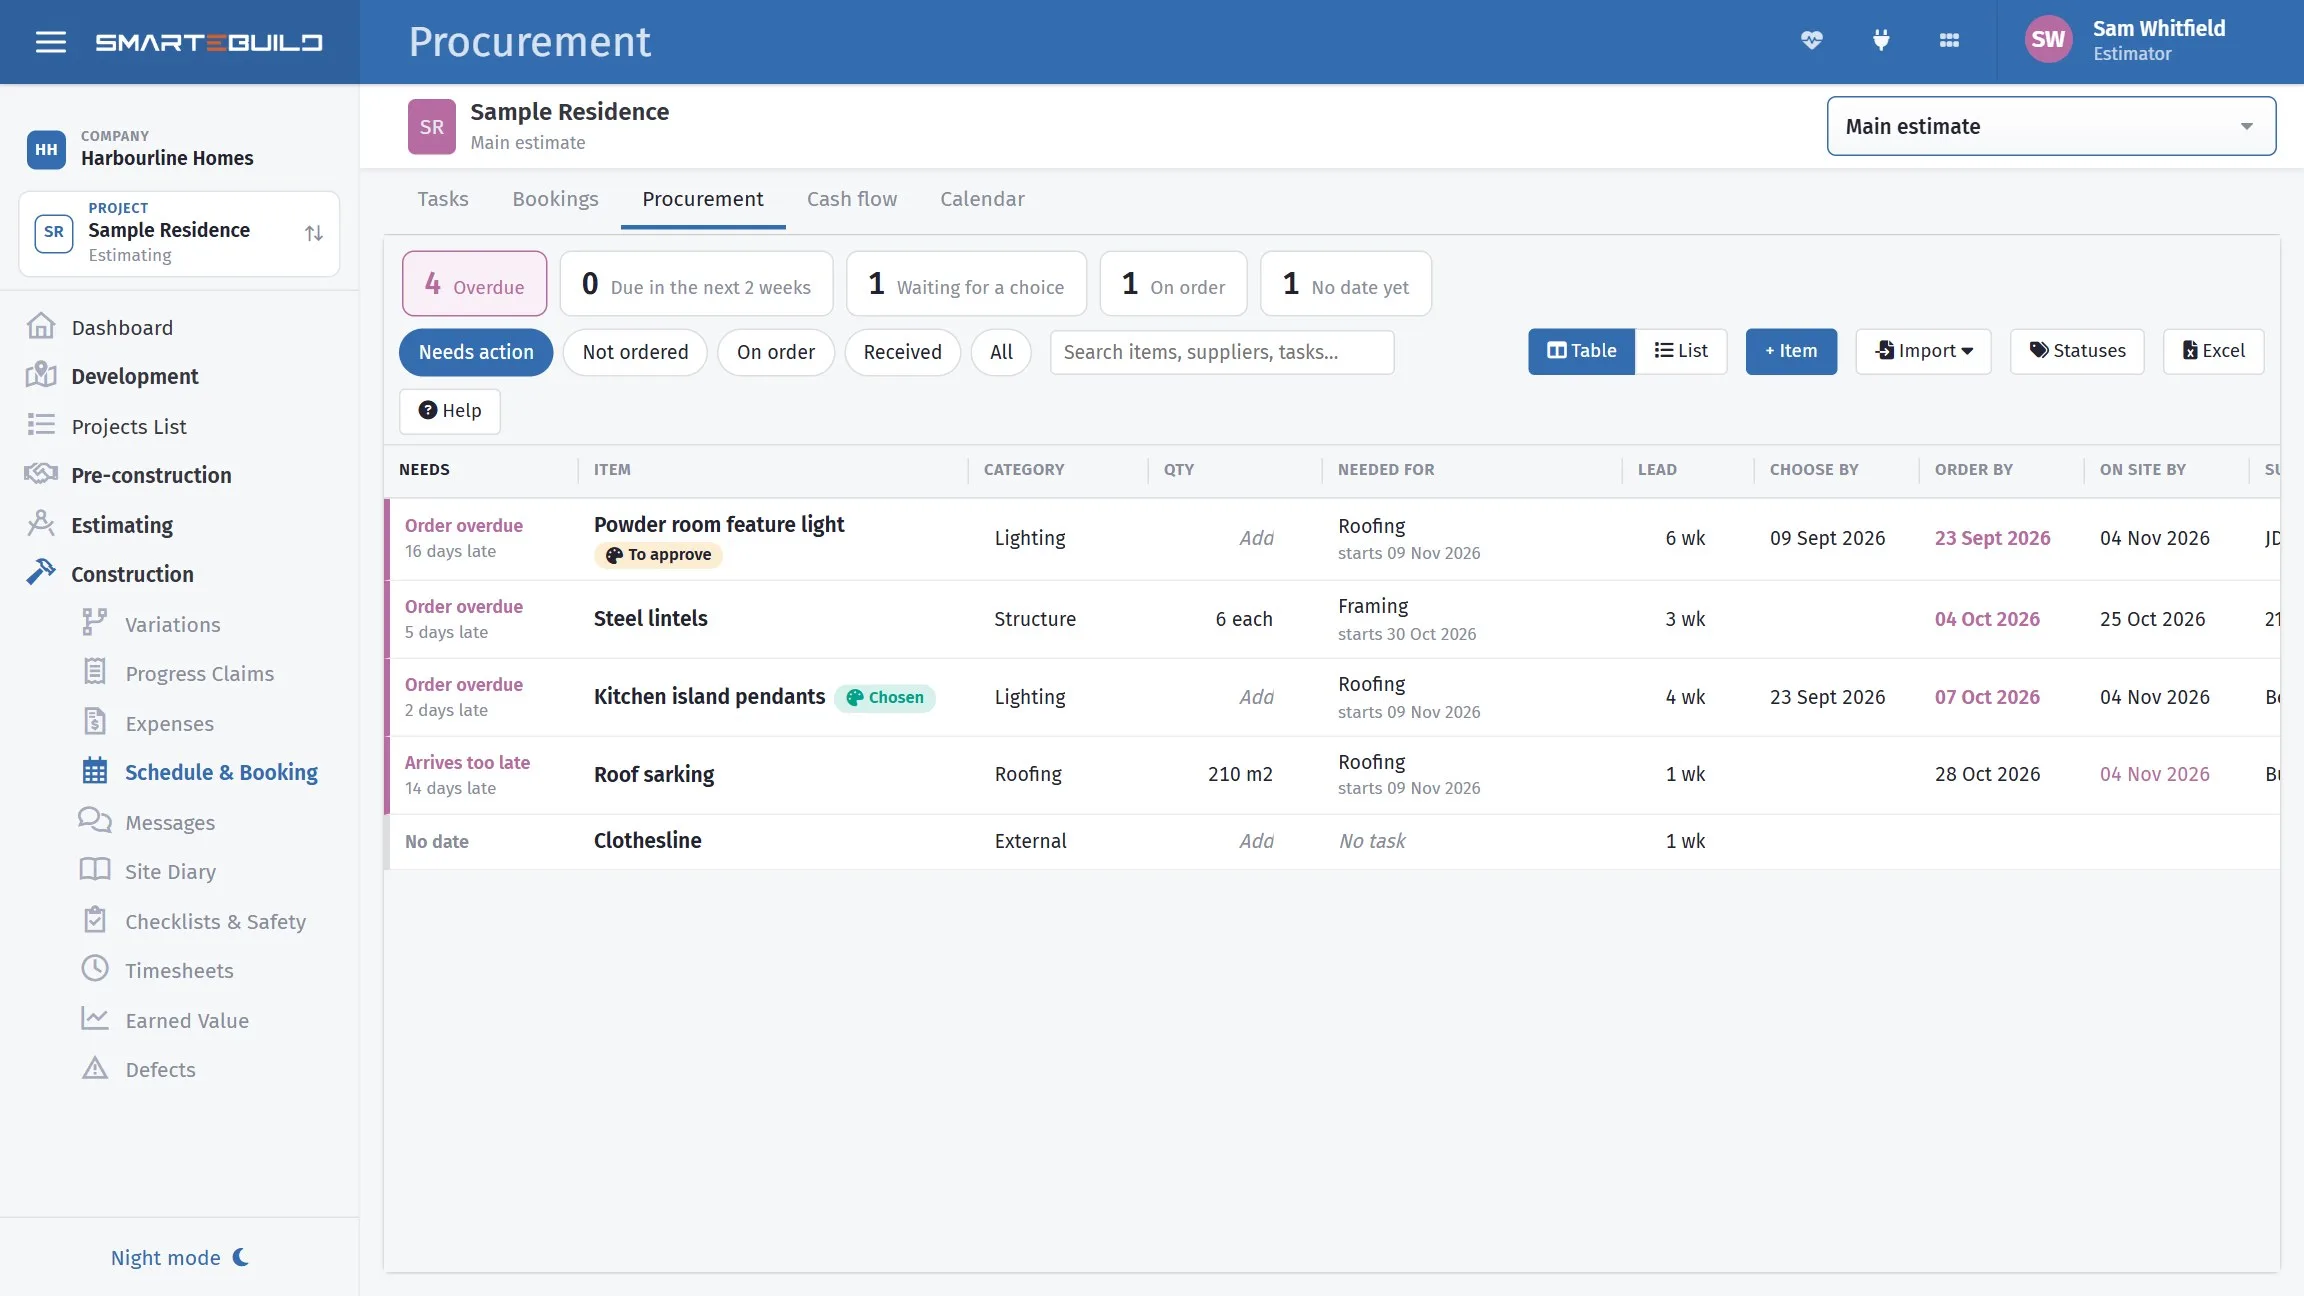This screenshot has height=1296, width=2304.
Task: Click the Construction hammer icon
Action: pyautogui.click(x=41, y=573)
